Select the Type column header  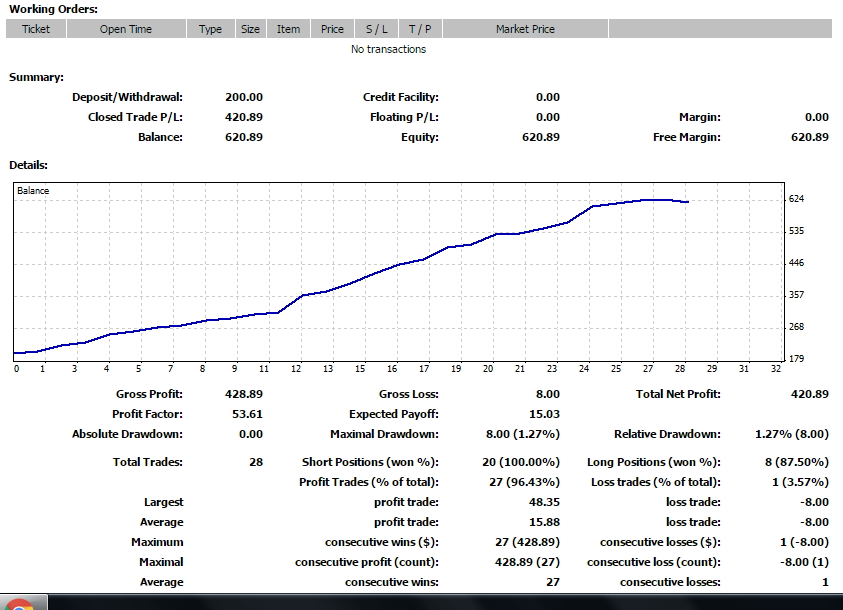pyautogui.click(x=210, y=29)
